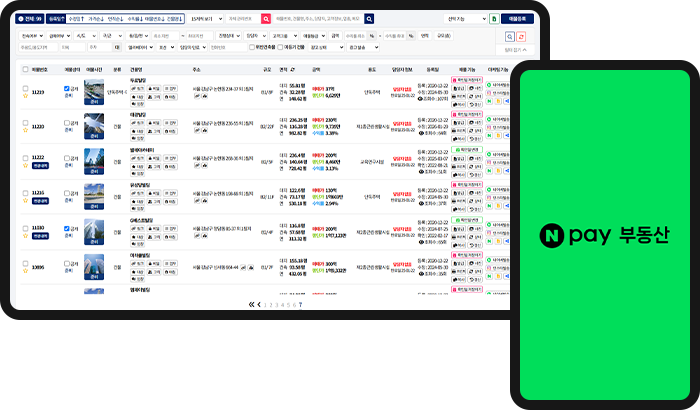Open the 엘리베이터 filter dropdown
Viewport: 700px width, 410px height.
140,47
